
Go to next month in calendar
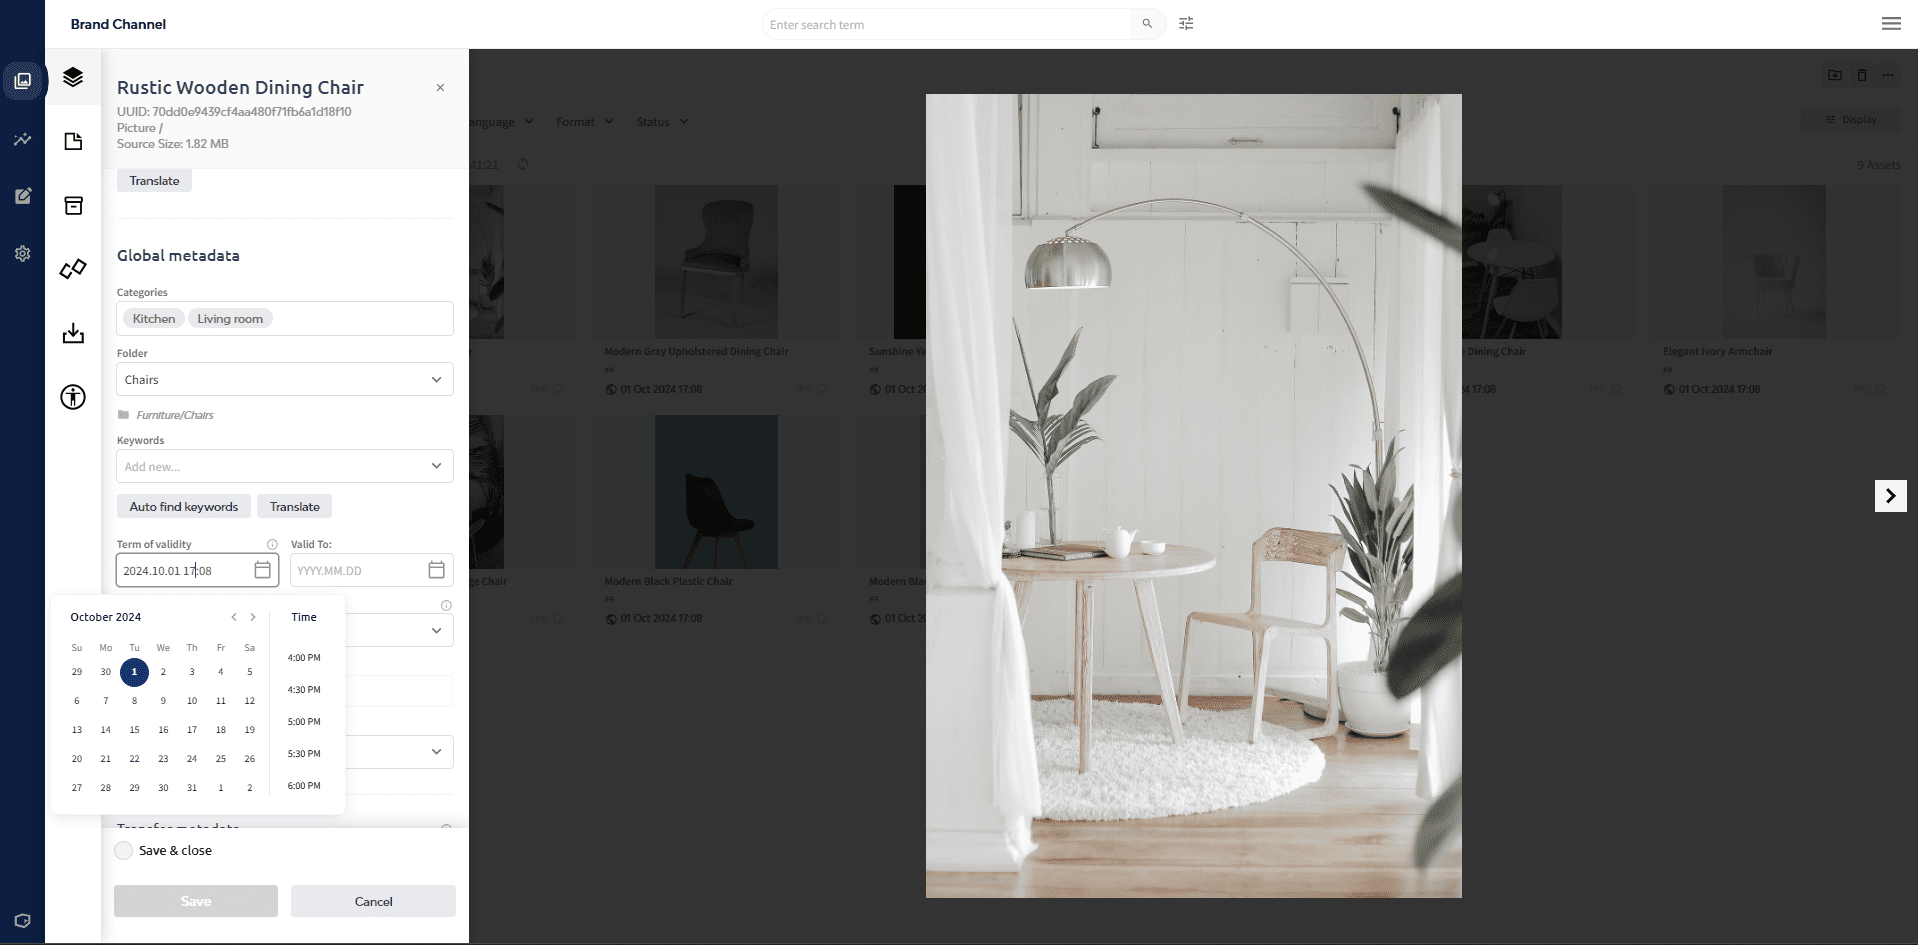[x=253, y=617]
